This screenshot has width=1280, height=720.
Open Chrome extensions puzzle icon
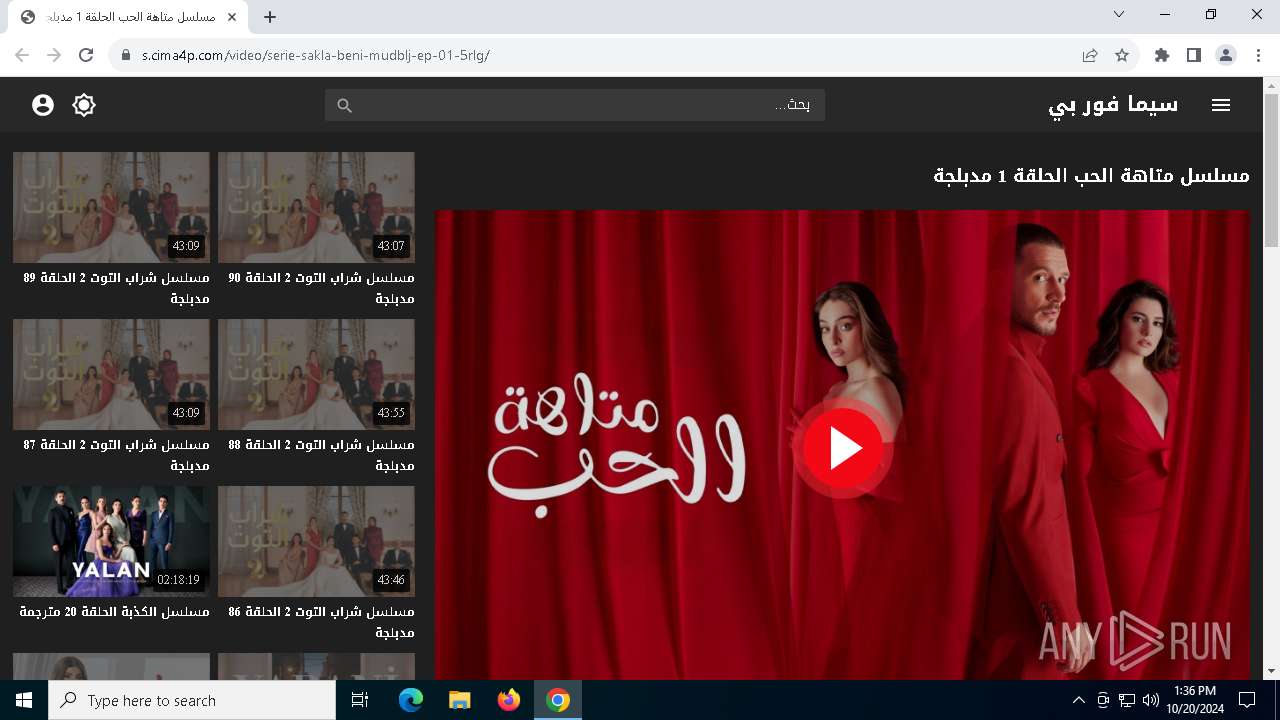click(1162, 55)
